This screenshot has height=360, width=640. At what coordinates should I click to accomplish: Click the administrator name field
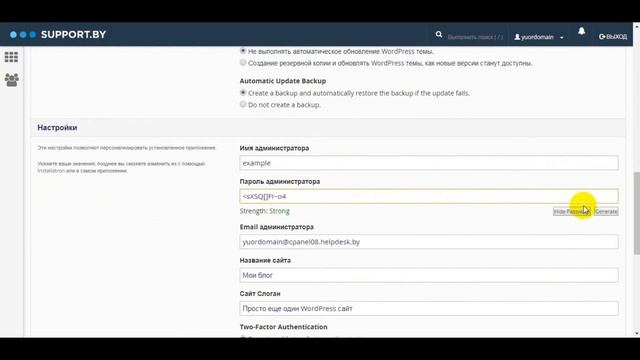pyautogui.click(x=429, y=163)
